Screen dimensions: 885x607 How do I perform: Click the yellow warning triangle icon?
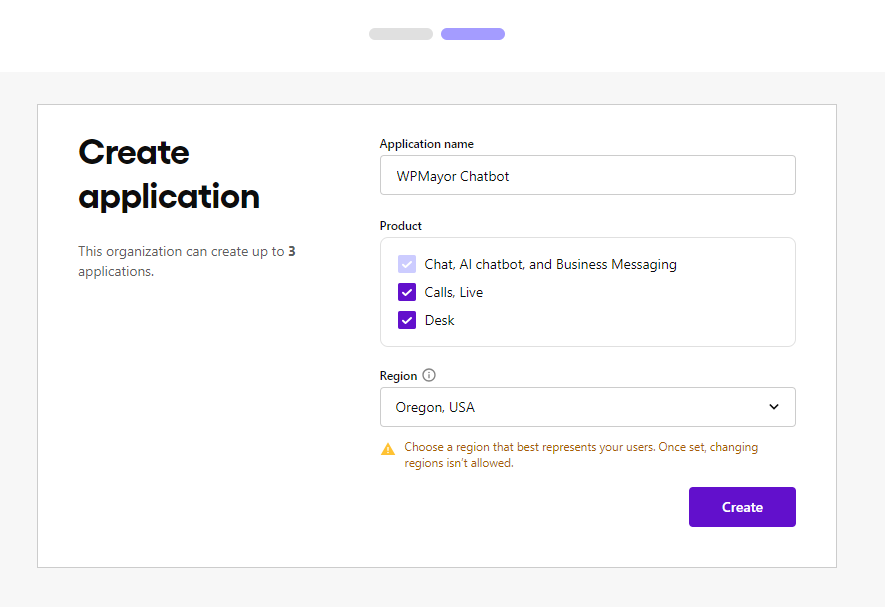tap(388, 449)
